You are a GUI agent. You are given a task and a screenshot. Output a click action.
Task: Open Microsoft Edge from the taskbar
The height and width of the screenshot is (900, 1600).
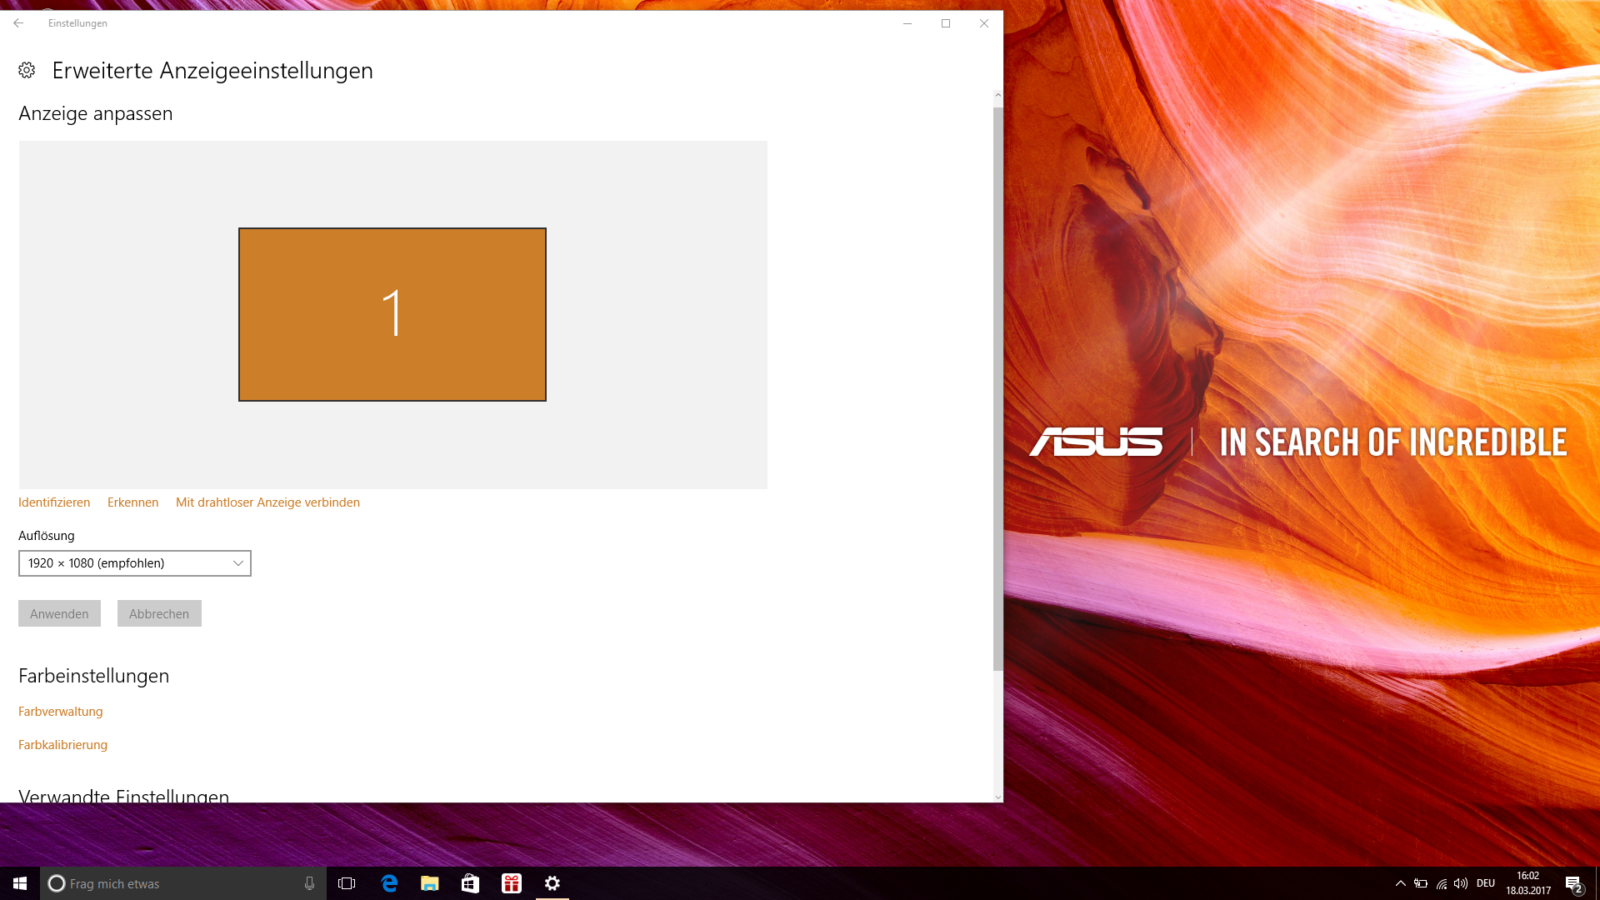point(389,883)
